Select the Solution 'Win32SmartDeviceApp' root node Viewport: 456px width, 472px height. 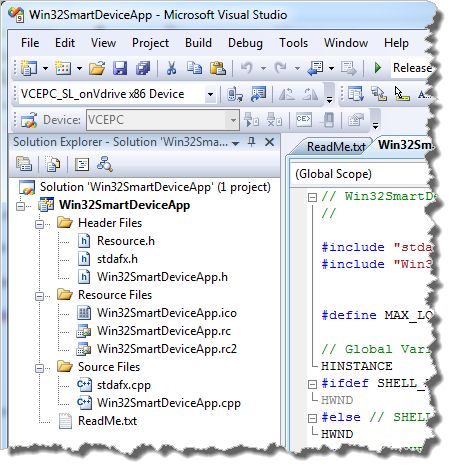tap(155, 187)
